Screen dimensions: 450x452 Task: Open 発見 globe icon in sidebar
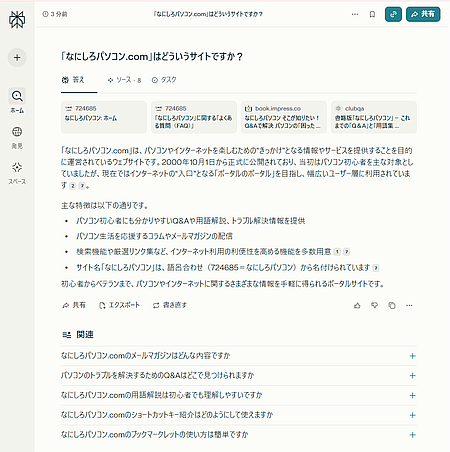click(x=17, y=132)
